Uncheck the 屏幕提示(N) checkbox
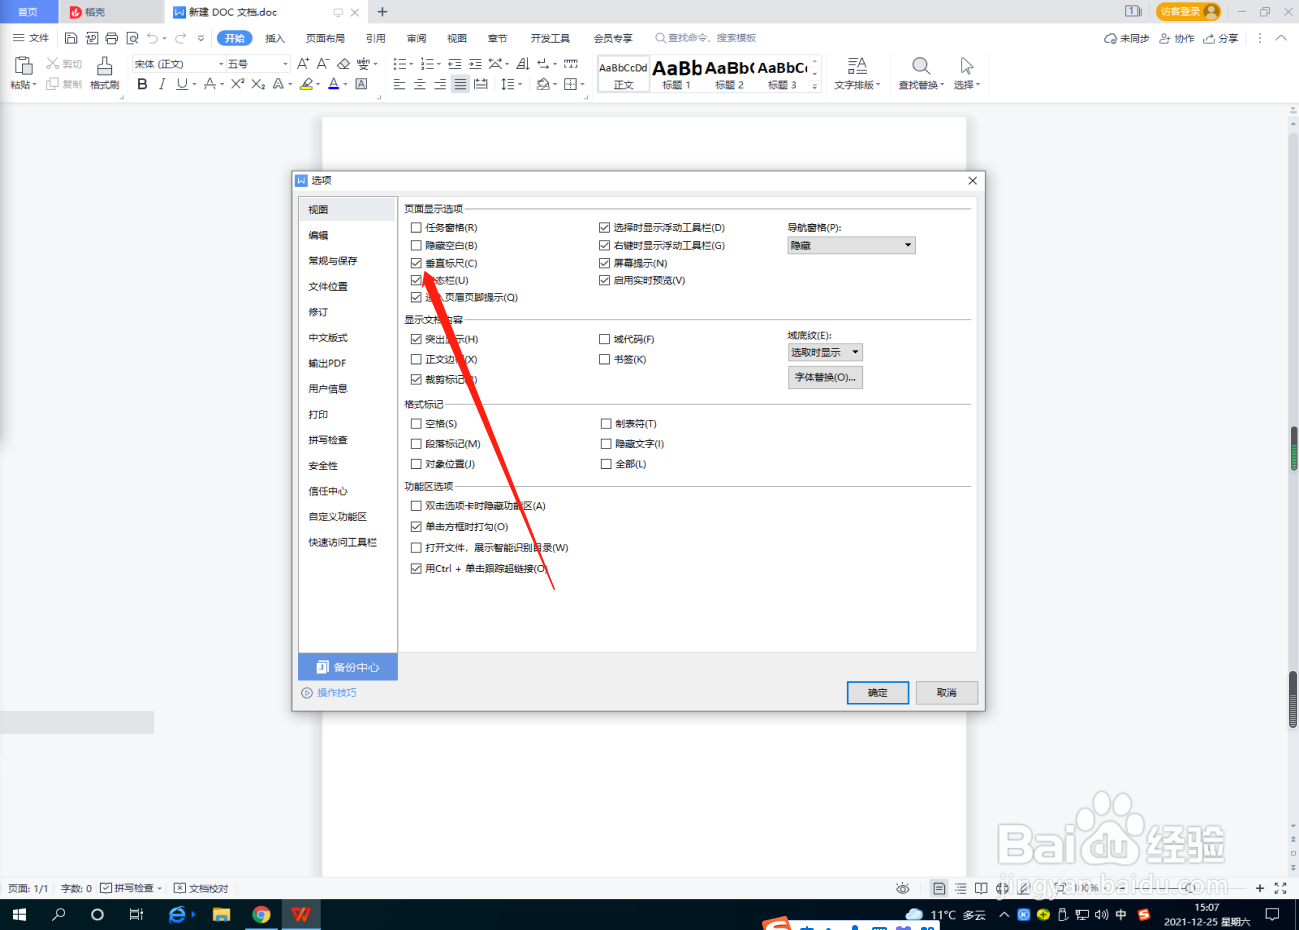This screenshot has height=930, width=1299. coord(604,263)
